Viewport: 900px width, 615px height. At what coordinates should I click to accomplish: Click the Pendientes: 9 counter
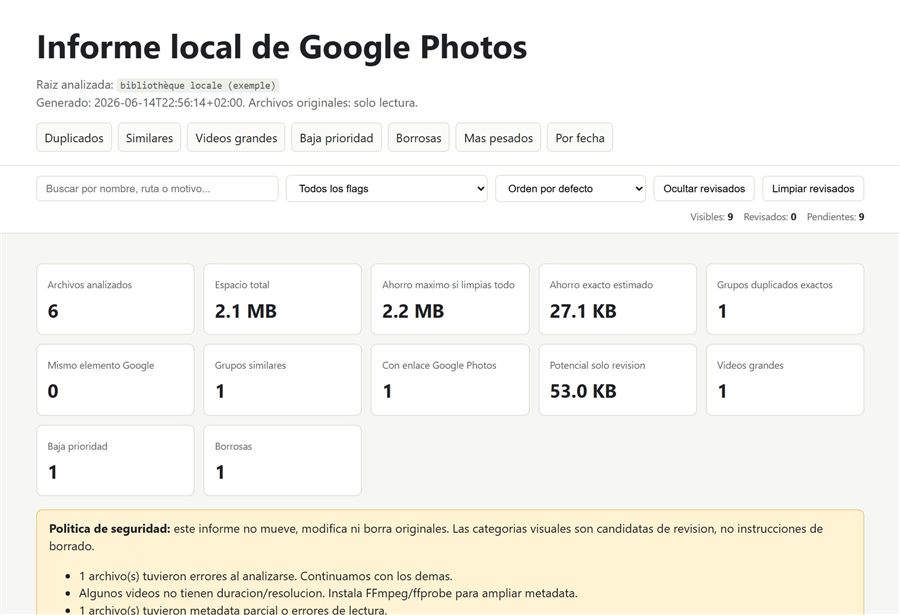tap(835, 217)
